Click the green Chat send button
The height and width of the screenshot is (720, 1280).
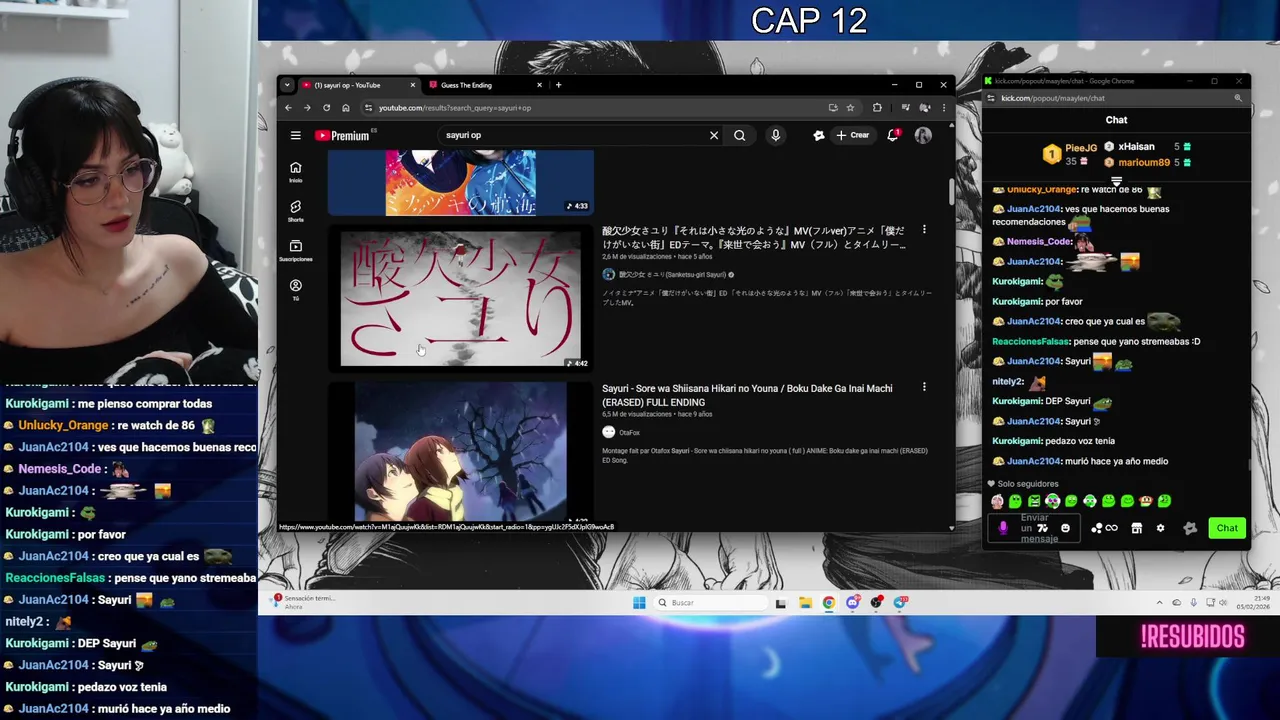[x=1227, y=528]
